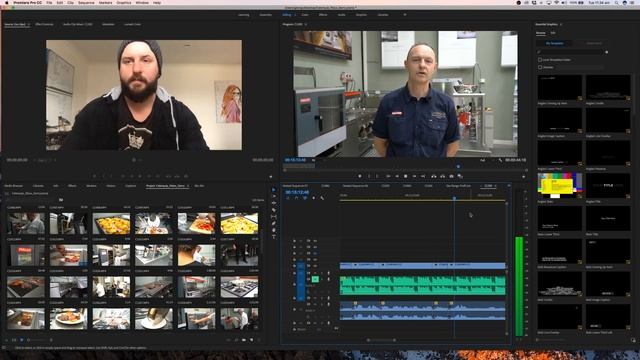Step forward one frame in Program monitor
Viewport: 640px width, 360px height.
pyautogui.click(x=414, y=176)
